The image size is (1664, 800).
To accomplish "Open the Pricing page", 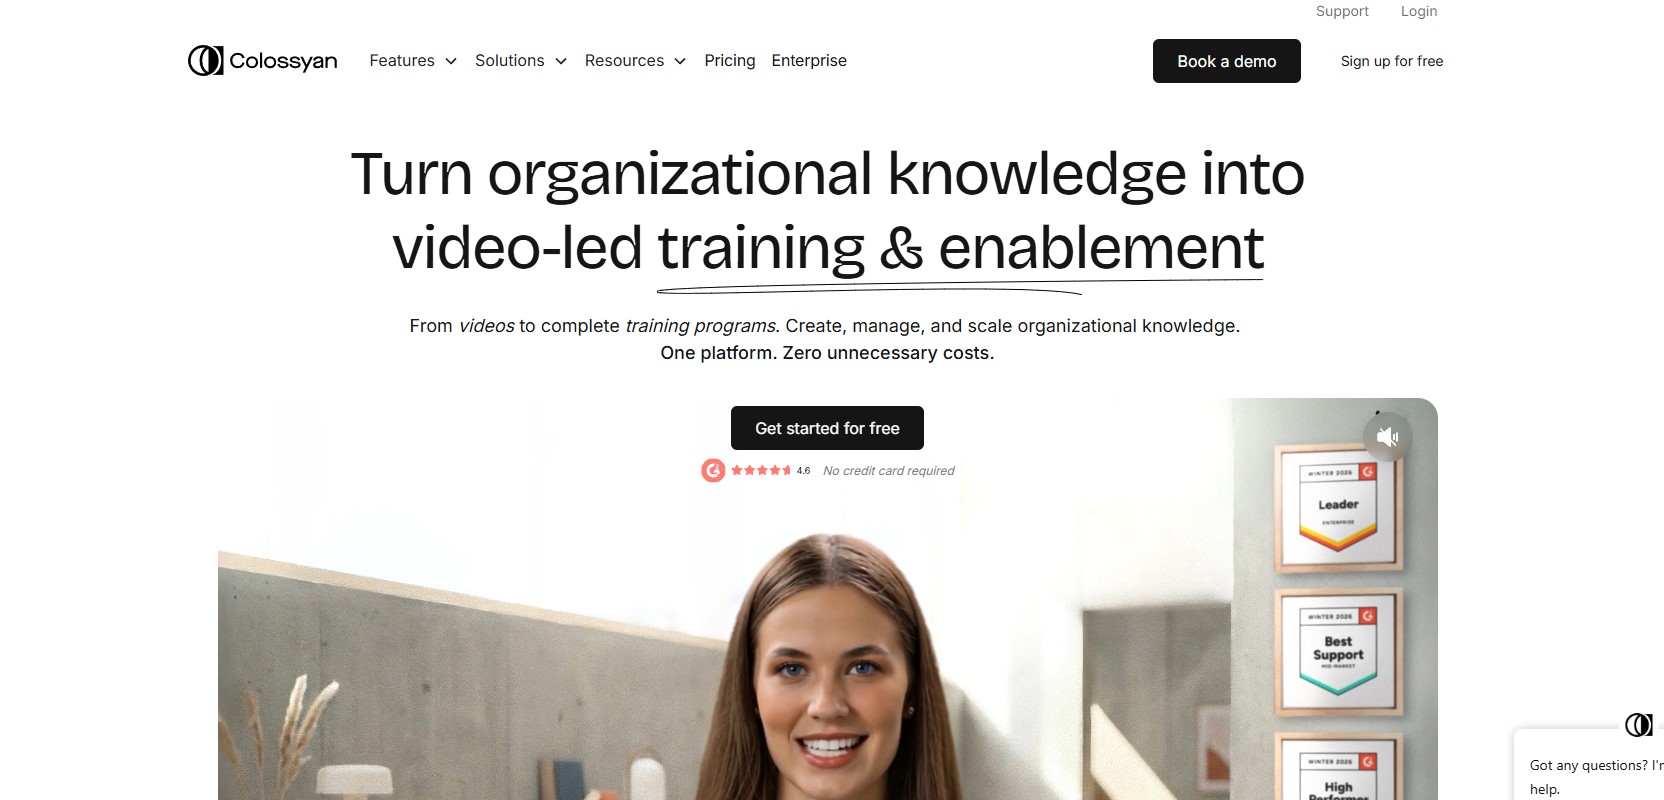I will coord(730,61).
